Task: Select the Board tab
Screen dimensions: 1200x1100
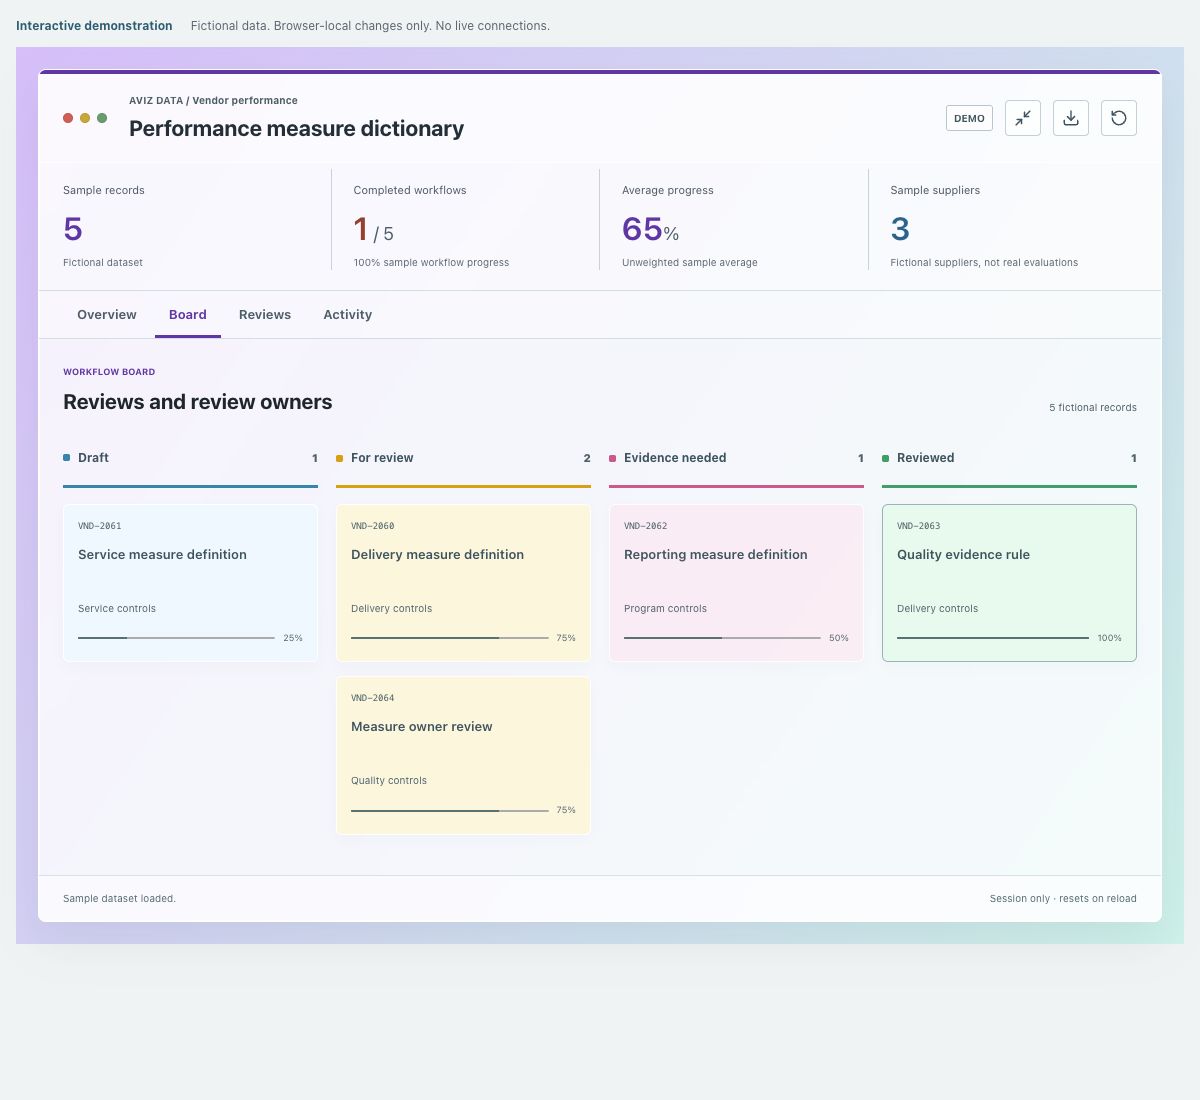Action: pyautogui.click(x=188, y=314)
